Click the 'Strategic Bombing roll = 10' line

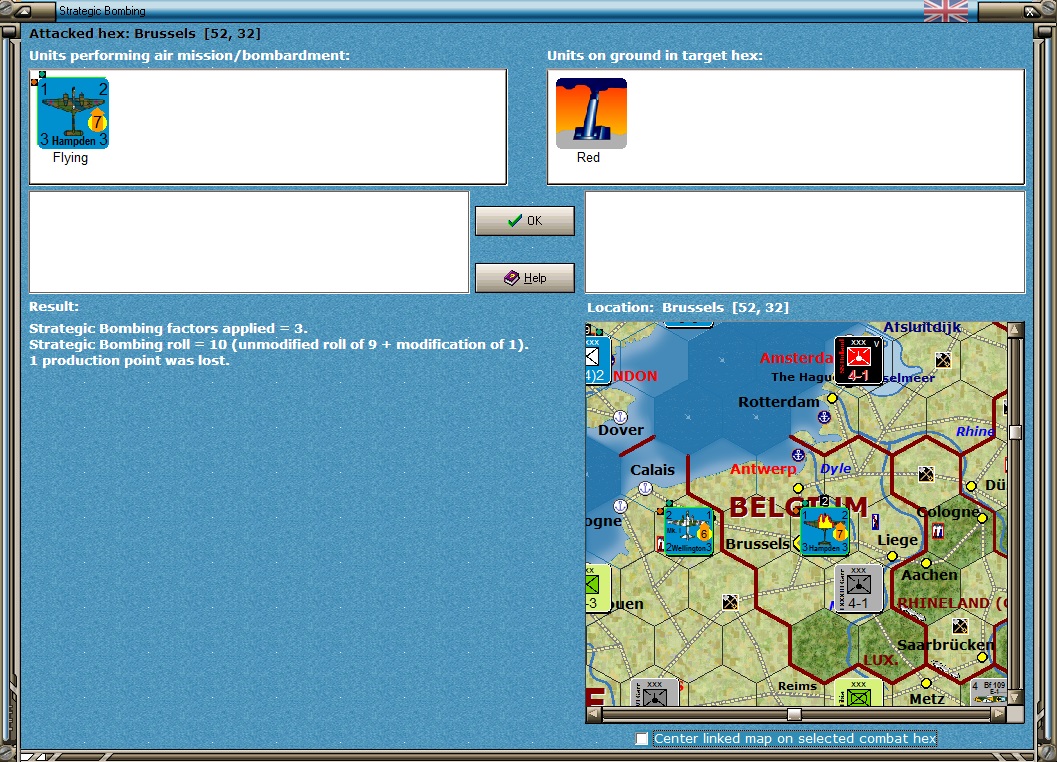tap(278, 345)
